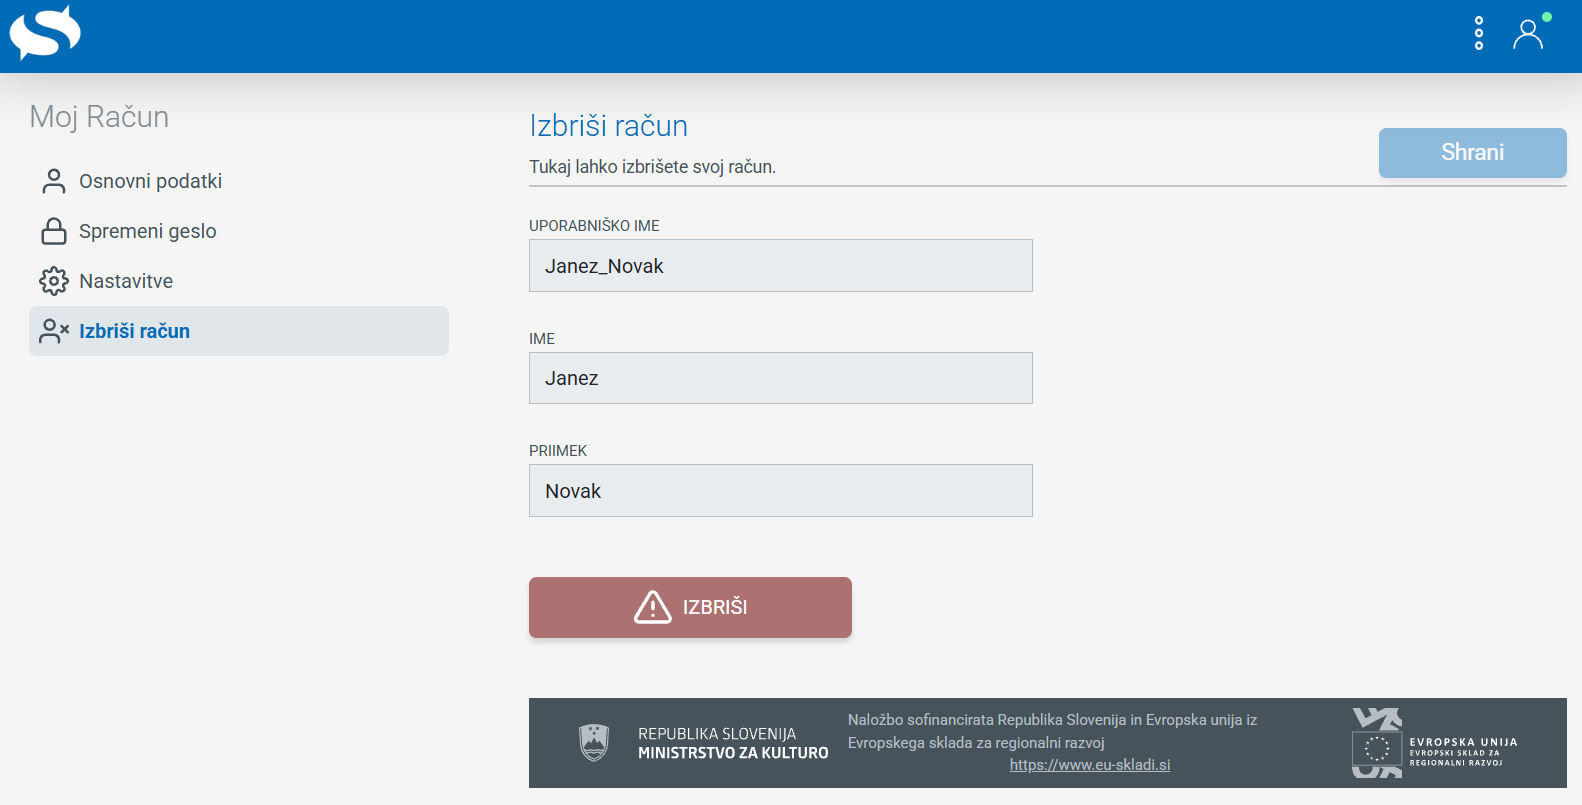Screen dimensions: 1582x805
Task: Click the Uporabniško ime field with Janez_Novak
Action: (x=780, y=266)
